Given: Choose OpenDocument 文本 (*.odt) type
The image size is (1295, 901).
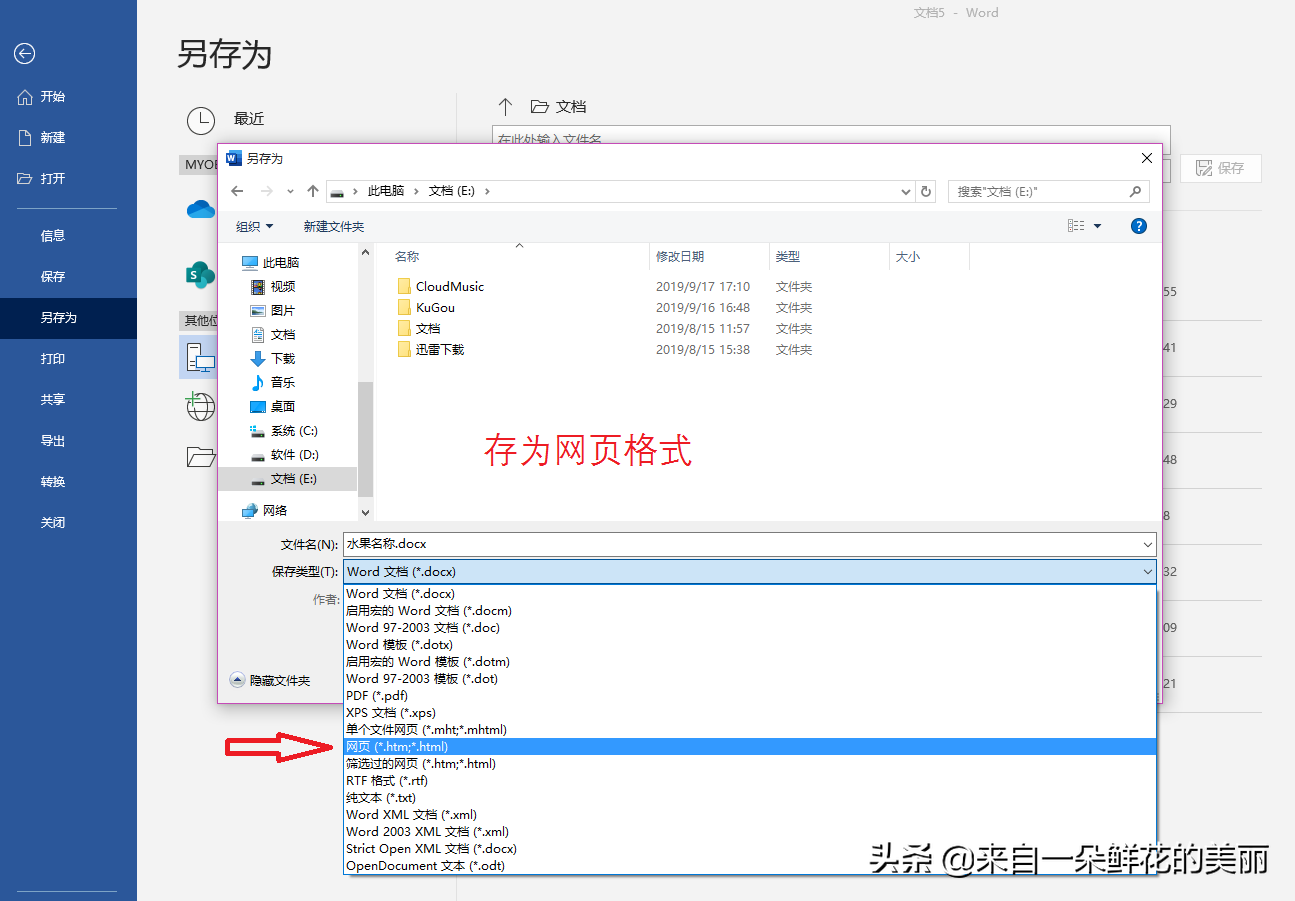Looking at the screenshot, I should pyautogui.click(x=750, y=866).
